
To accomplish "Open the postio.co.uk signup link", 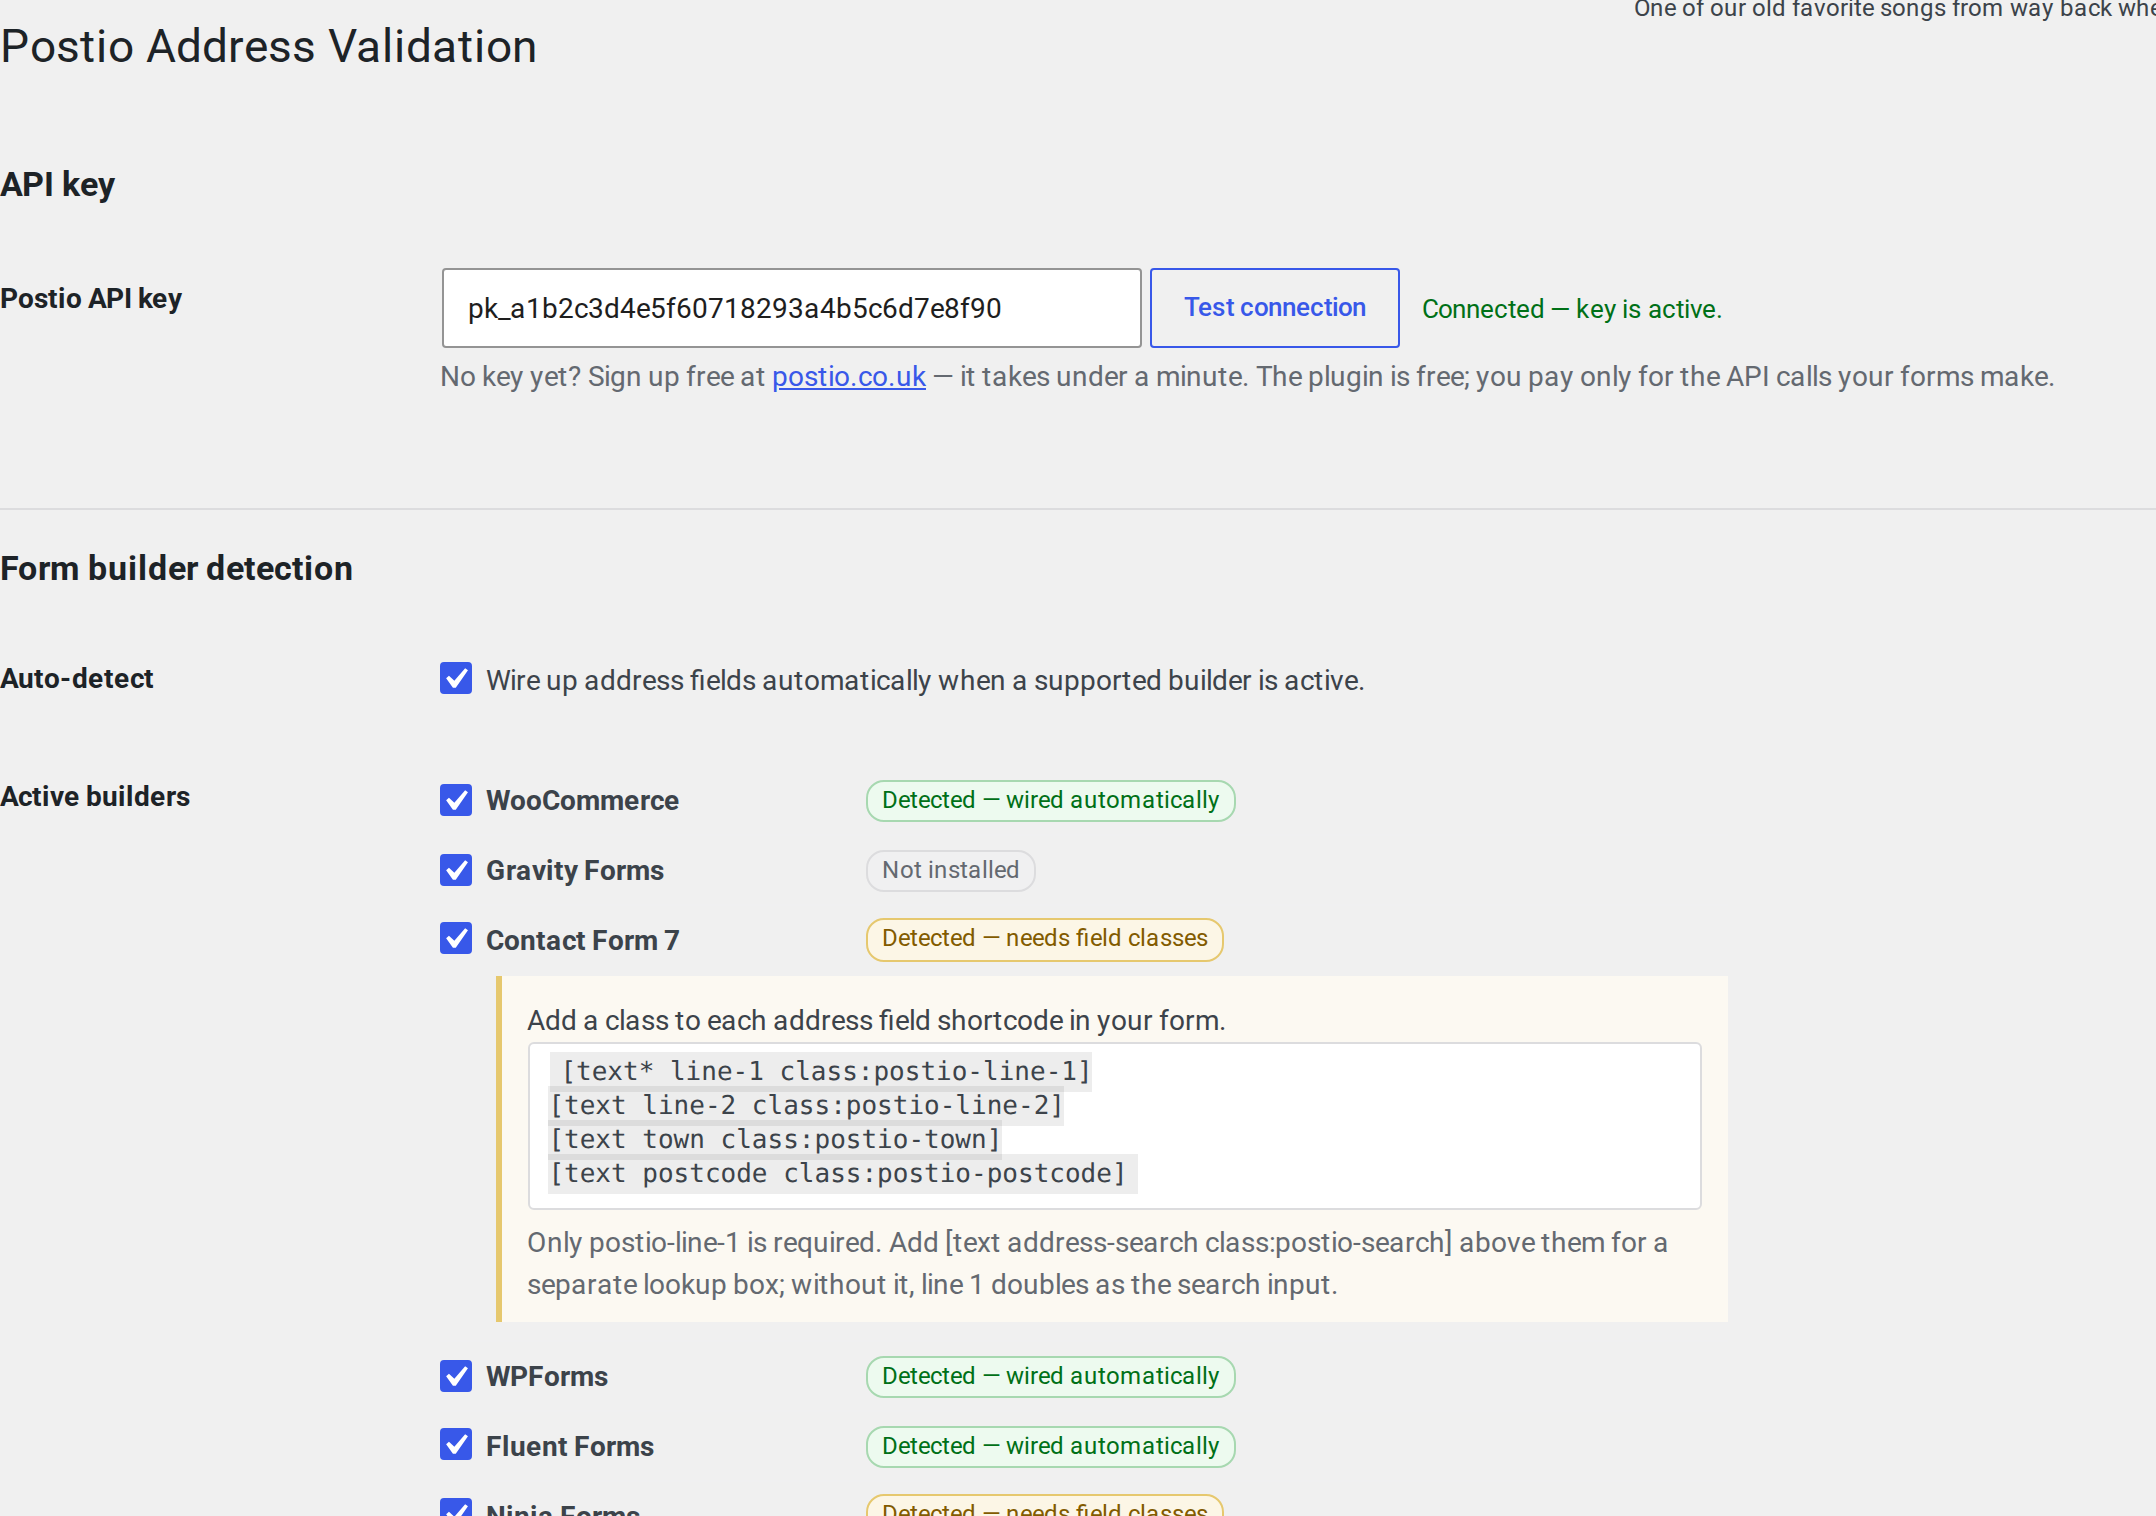I will (848, 377).
